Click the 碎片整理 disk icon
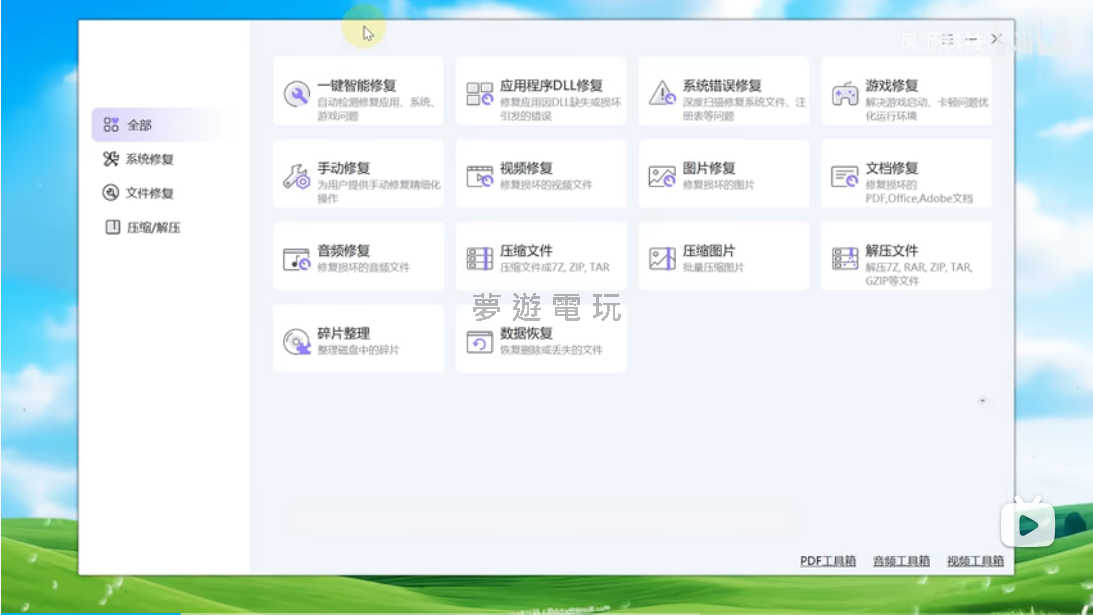1093x615 pixels. pos(296,342)
